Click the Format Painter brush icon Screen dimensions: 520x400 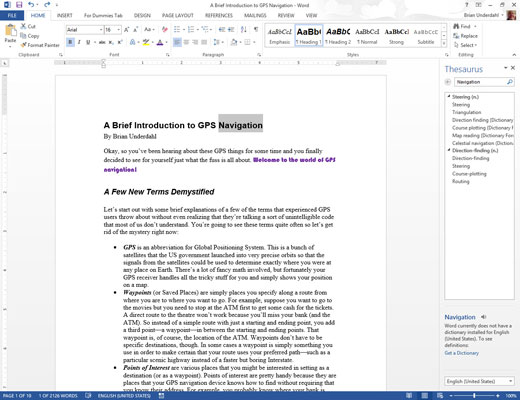pos(23,45)
